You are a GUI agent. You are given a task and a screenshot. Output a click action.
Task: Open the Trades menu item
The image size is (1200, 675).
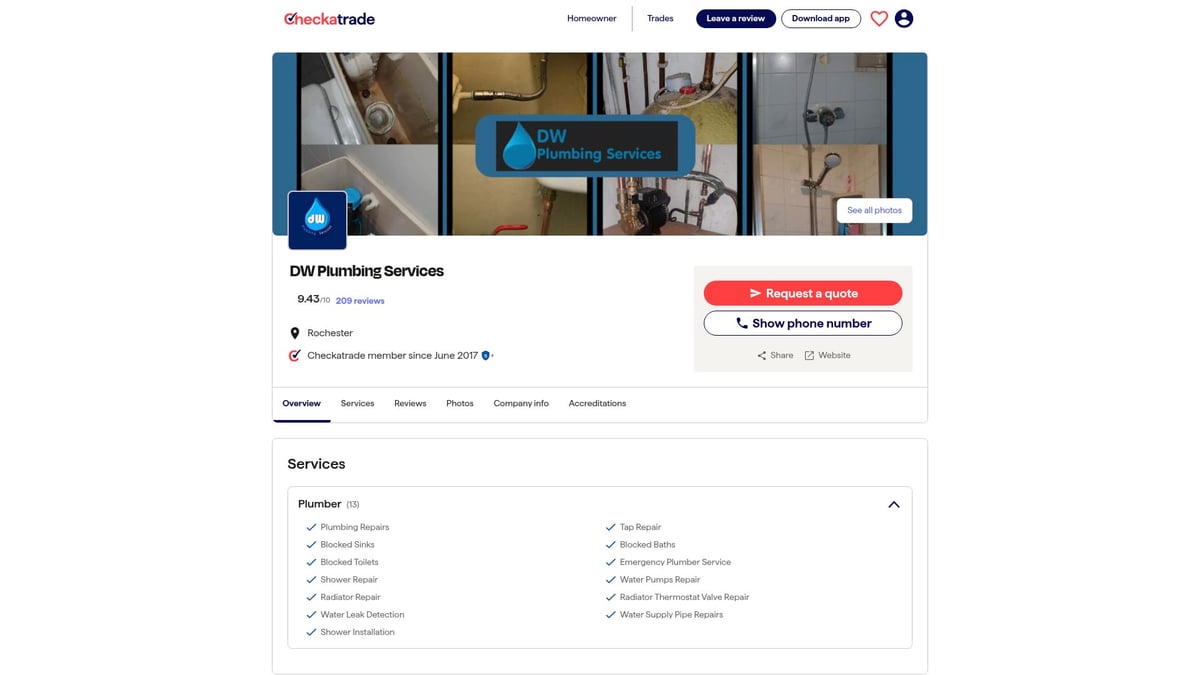pos(660,18)
